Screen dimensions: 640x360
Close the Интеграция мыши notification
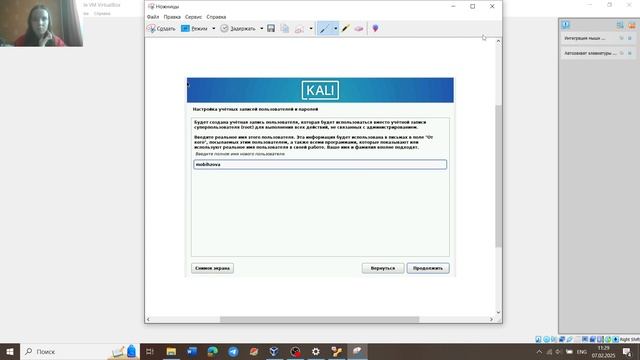point(630,38)
